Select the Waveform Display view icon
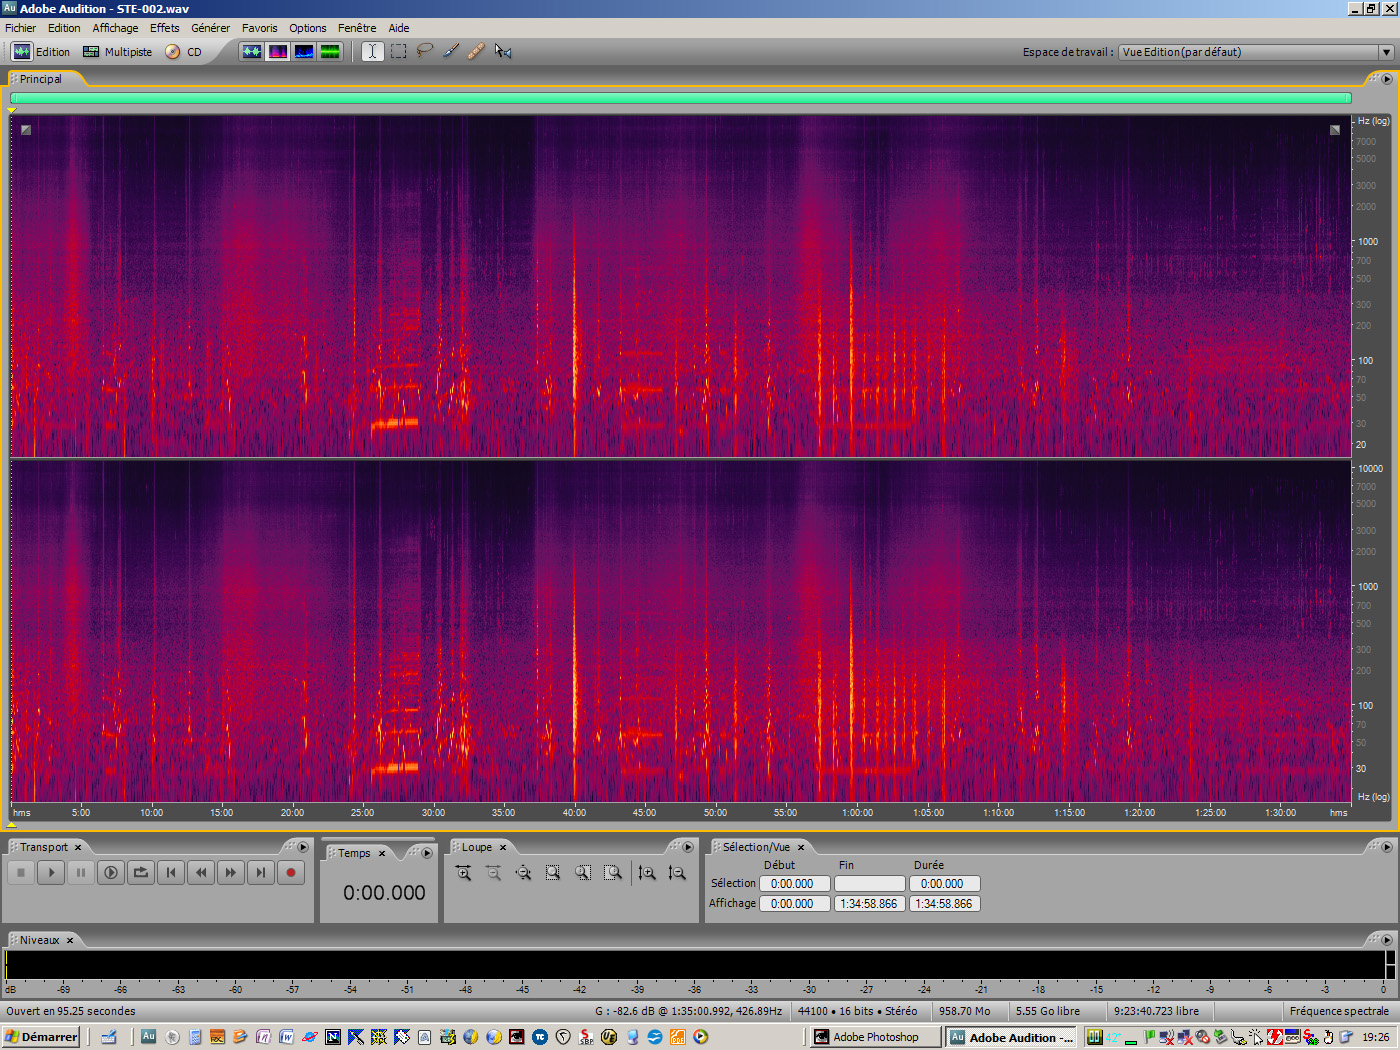 pyautogui.click(x=252, y=51)
